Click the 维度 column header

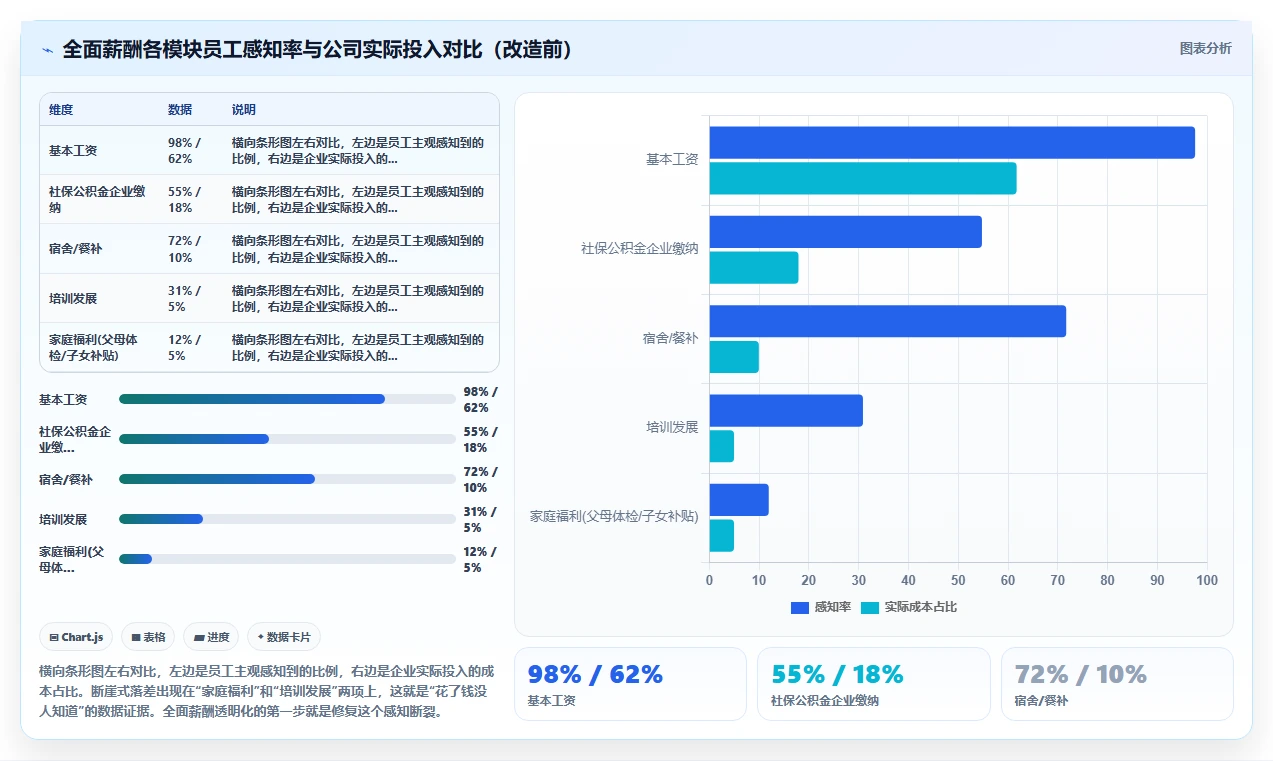coord(61,110)
